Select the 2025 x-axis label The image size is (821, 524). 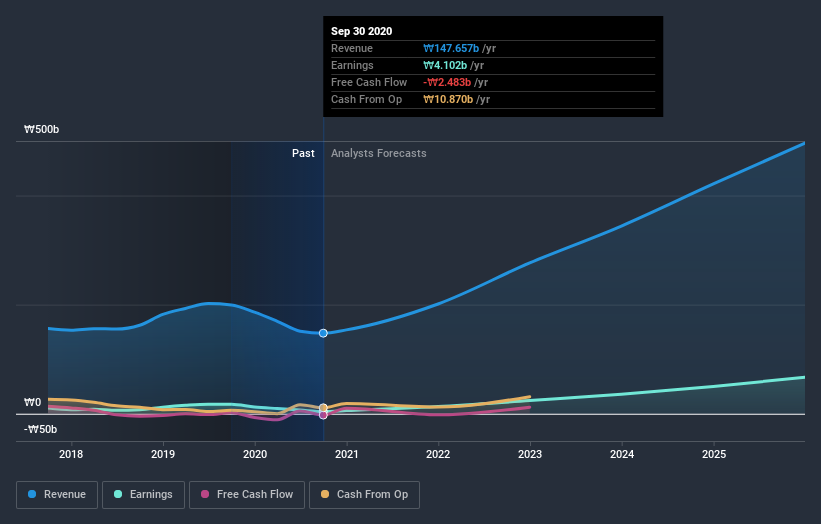click(714, 454)
